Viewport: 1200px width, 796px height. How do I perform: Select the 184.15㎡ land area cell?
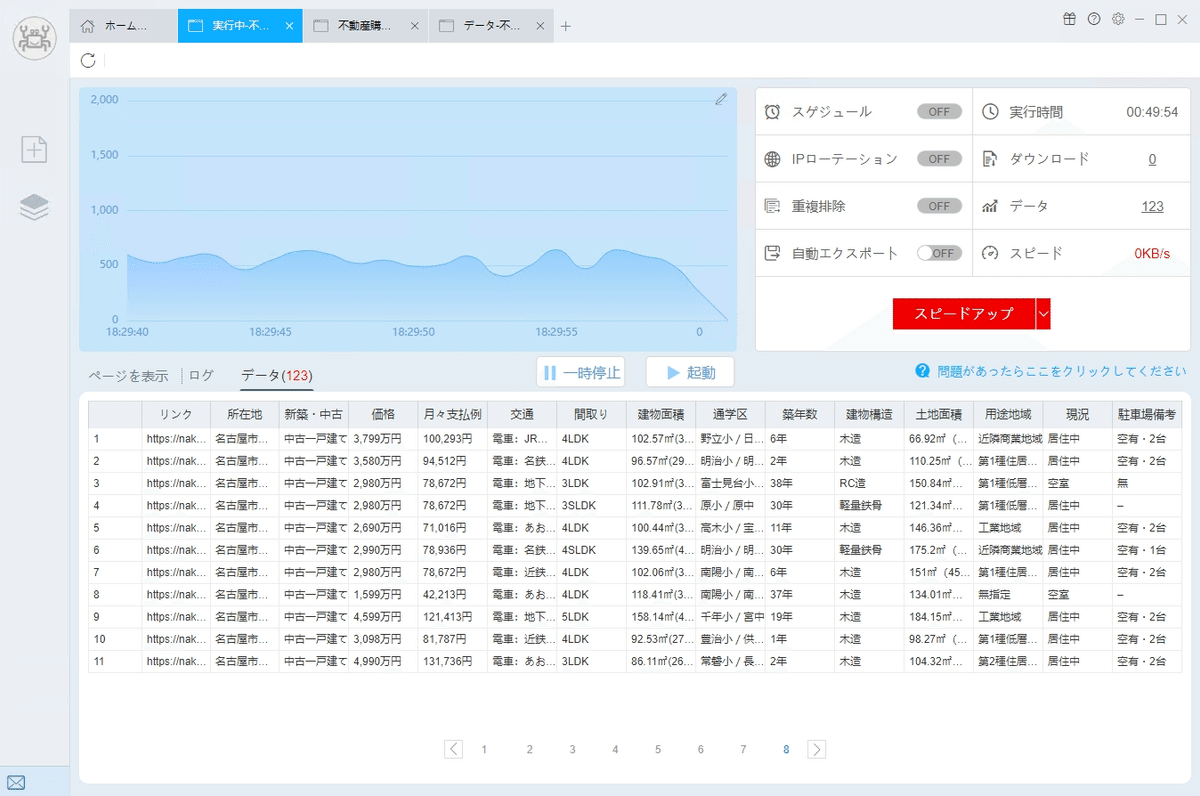[938, 617]
